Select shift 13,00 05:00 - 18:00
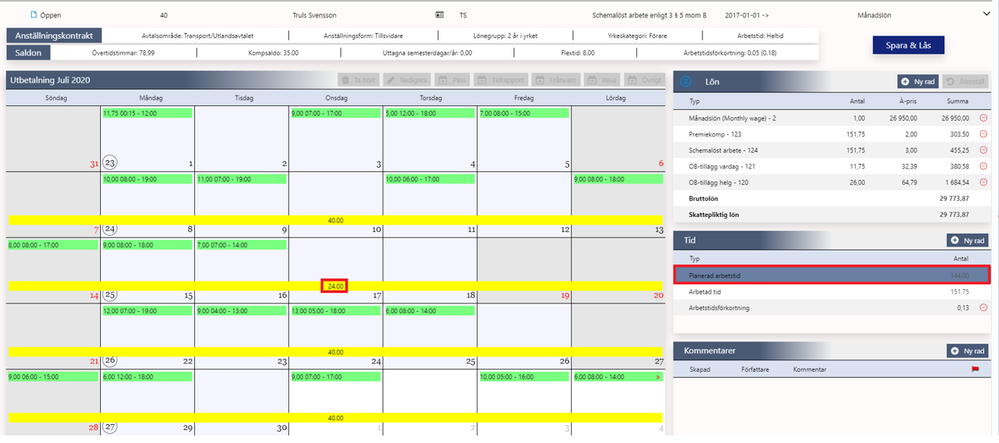Image resolution: width=999 pixels, height=443 pixels. 336,311
